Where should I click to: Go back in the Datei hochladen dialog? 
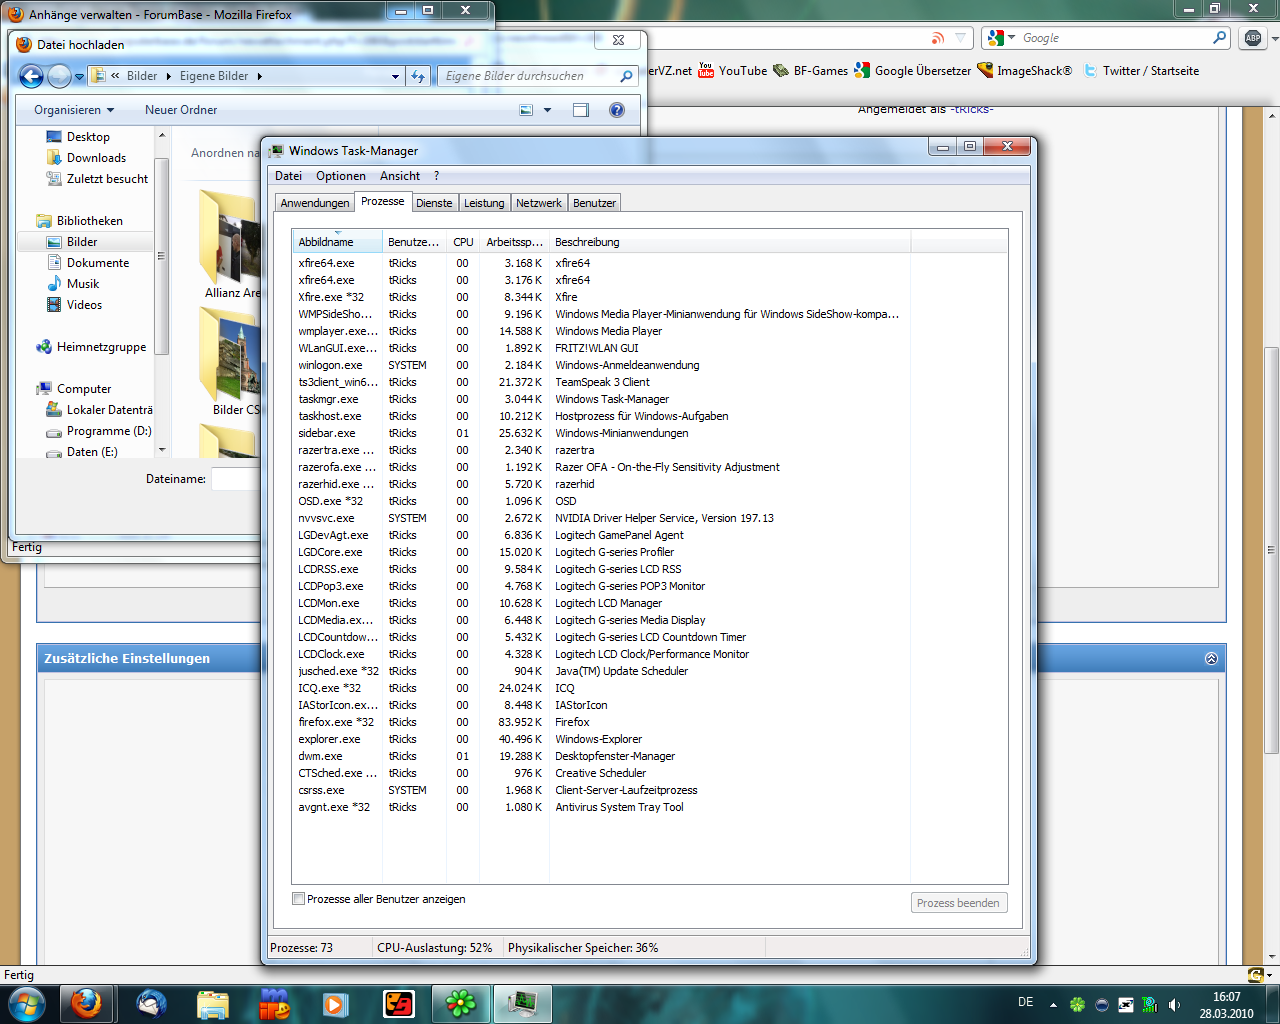pos(31,76)
